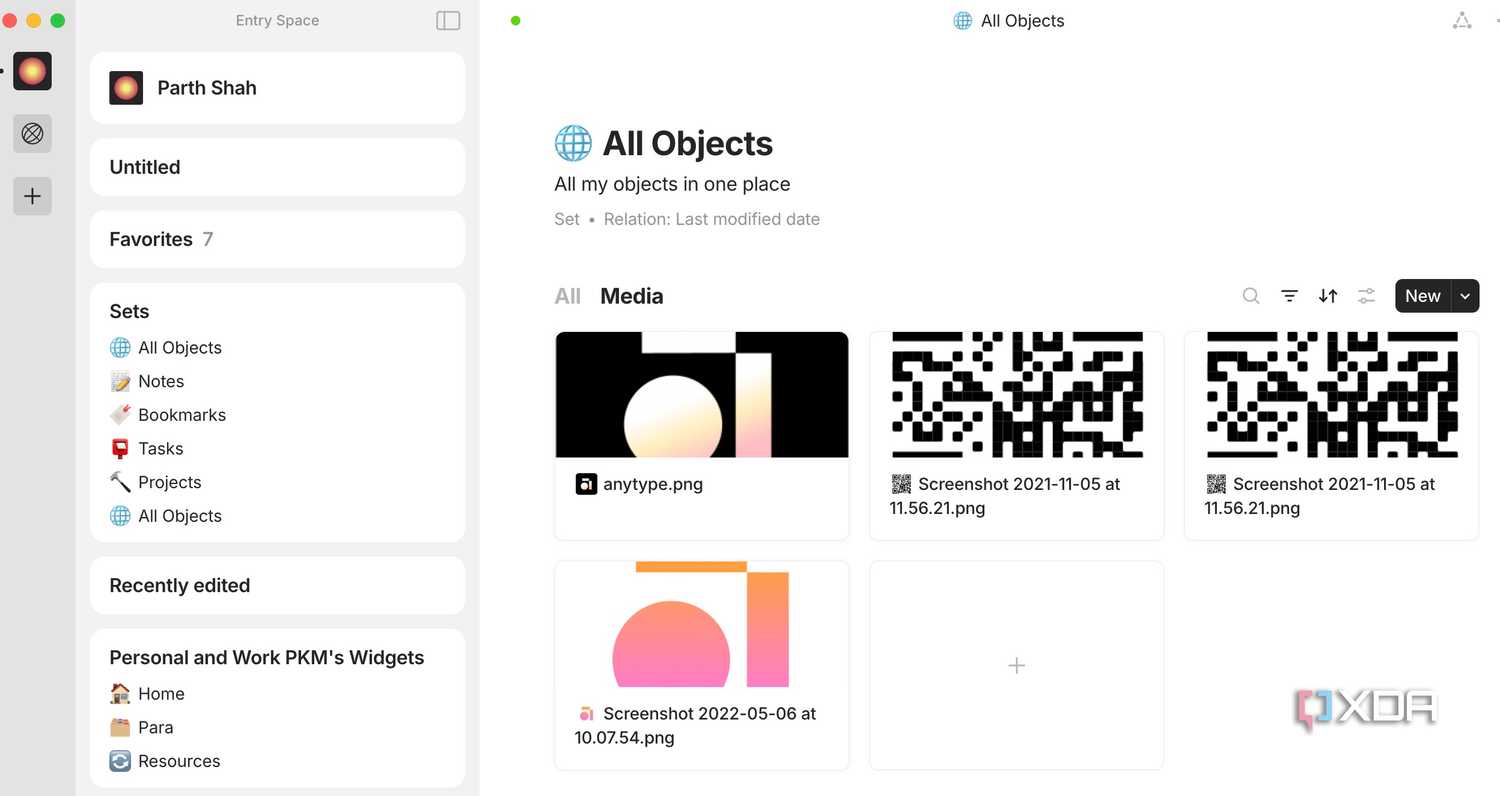Open the filter icon in view toolbar
Viewport: 1500px width, 796px height.
(1290, 296)
